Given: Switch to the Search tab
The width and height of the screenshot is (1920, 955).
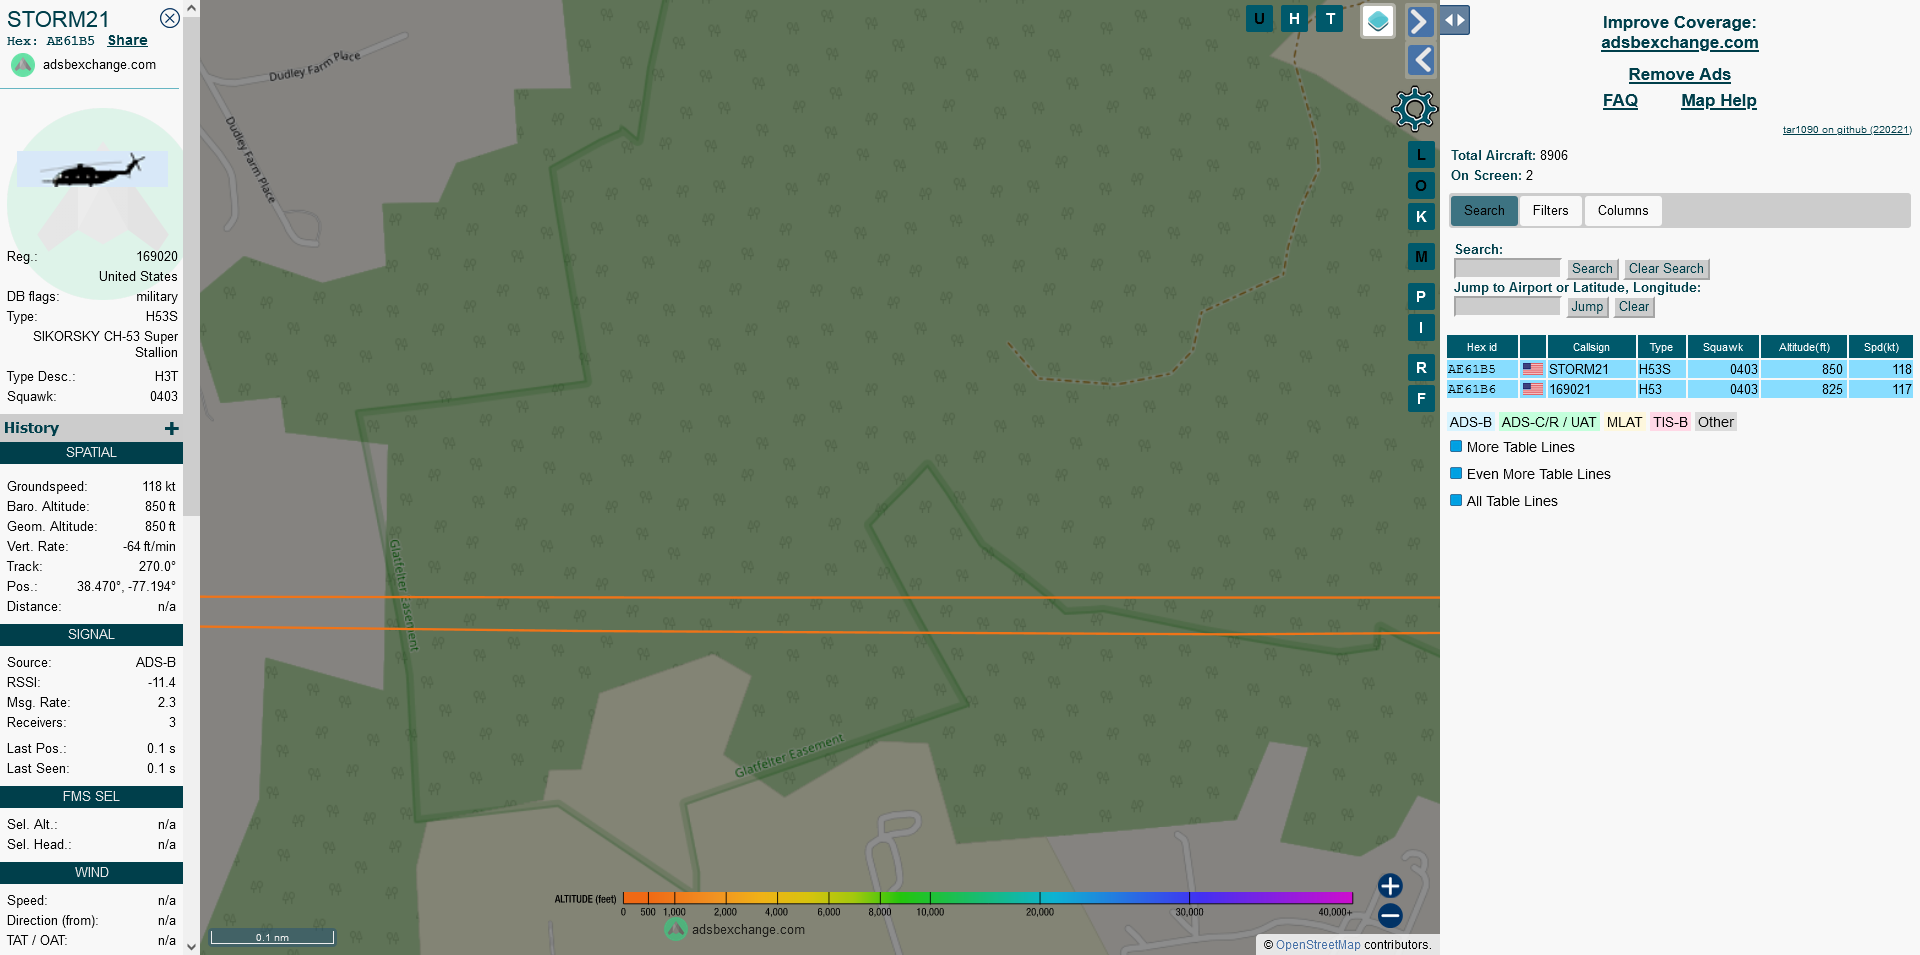Looking at the screenshot, I should click(1484, 211).
